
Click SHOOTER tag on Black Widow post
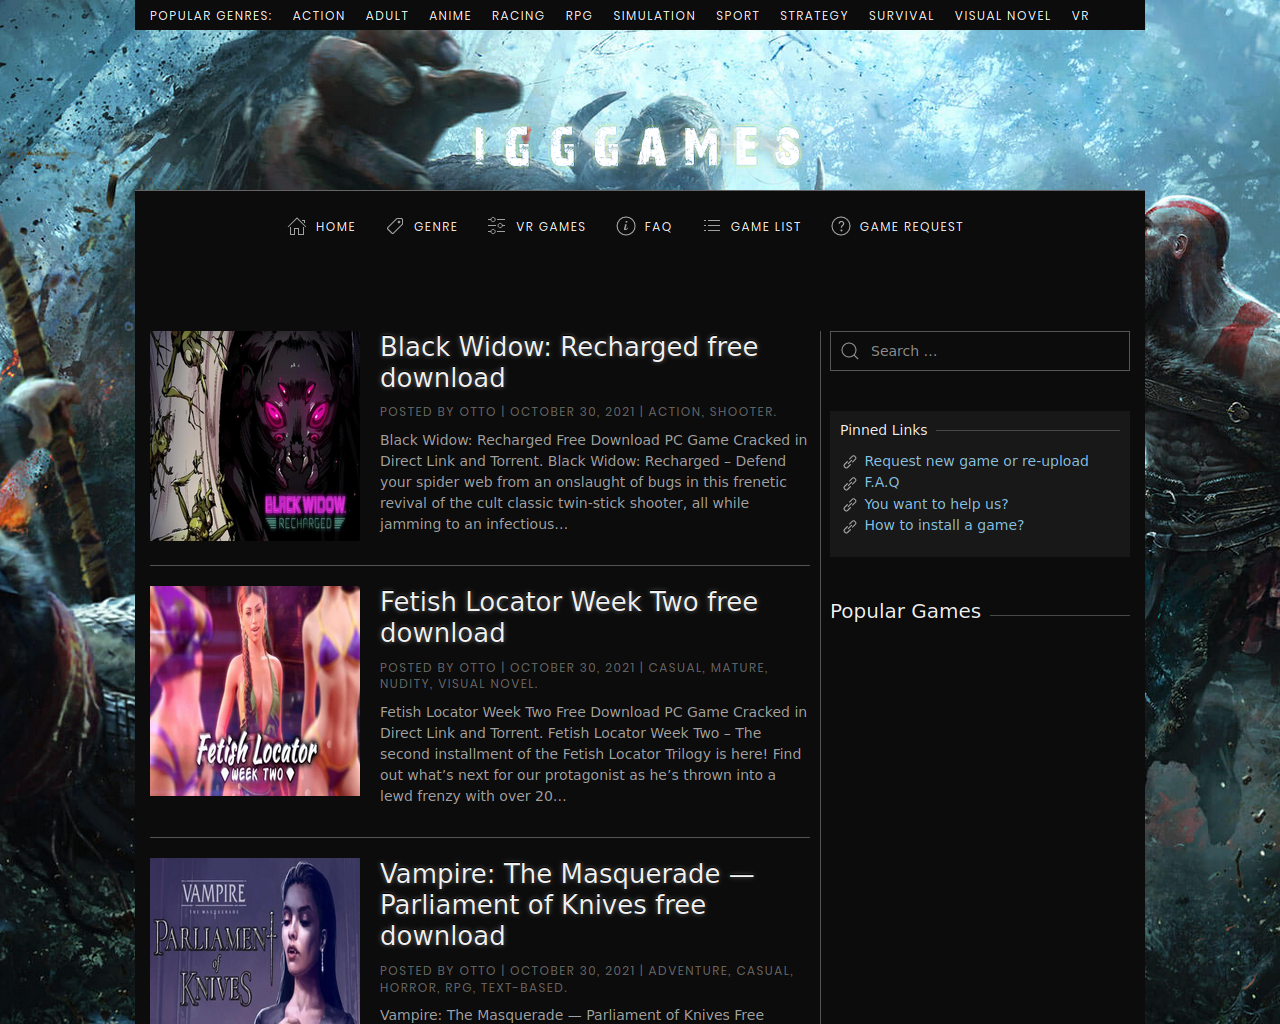pyautogui.click(x=741, y=412)
